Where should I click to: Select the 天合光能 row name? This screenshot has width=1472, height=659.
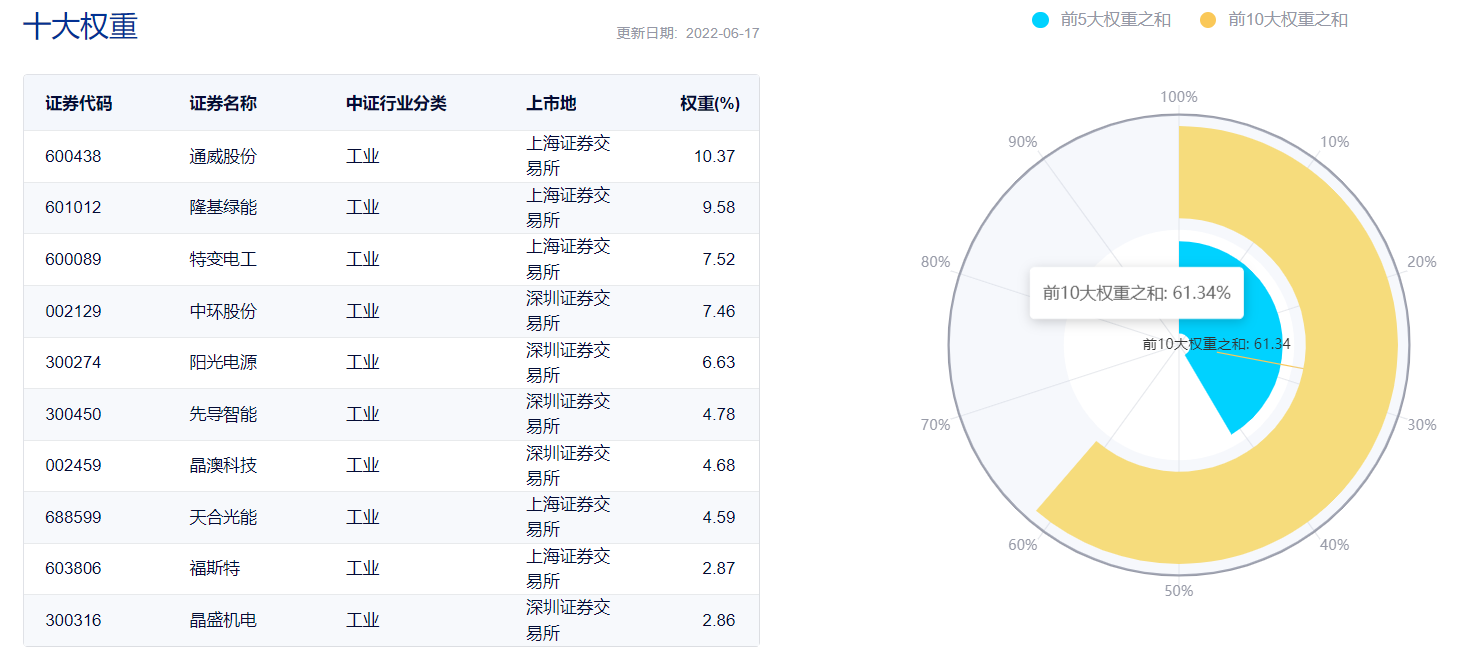point(223,517)
